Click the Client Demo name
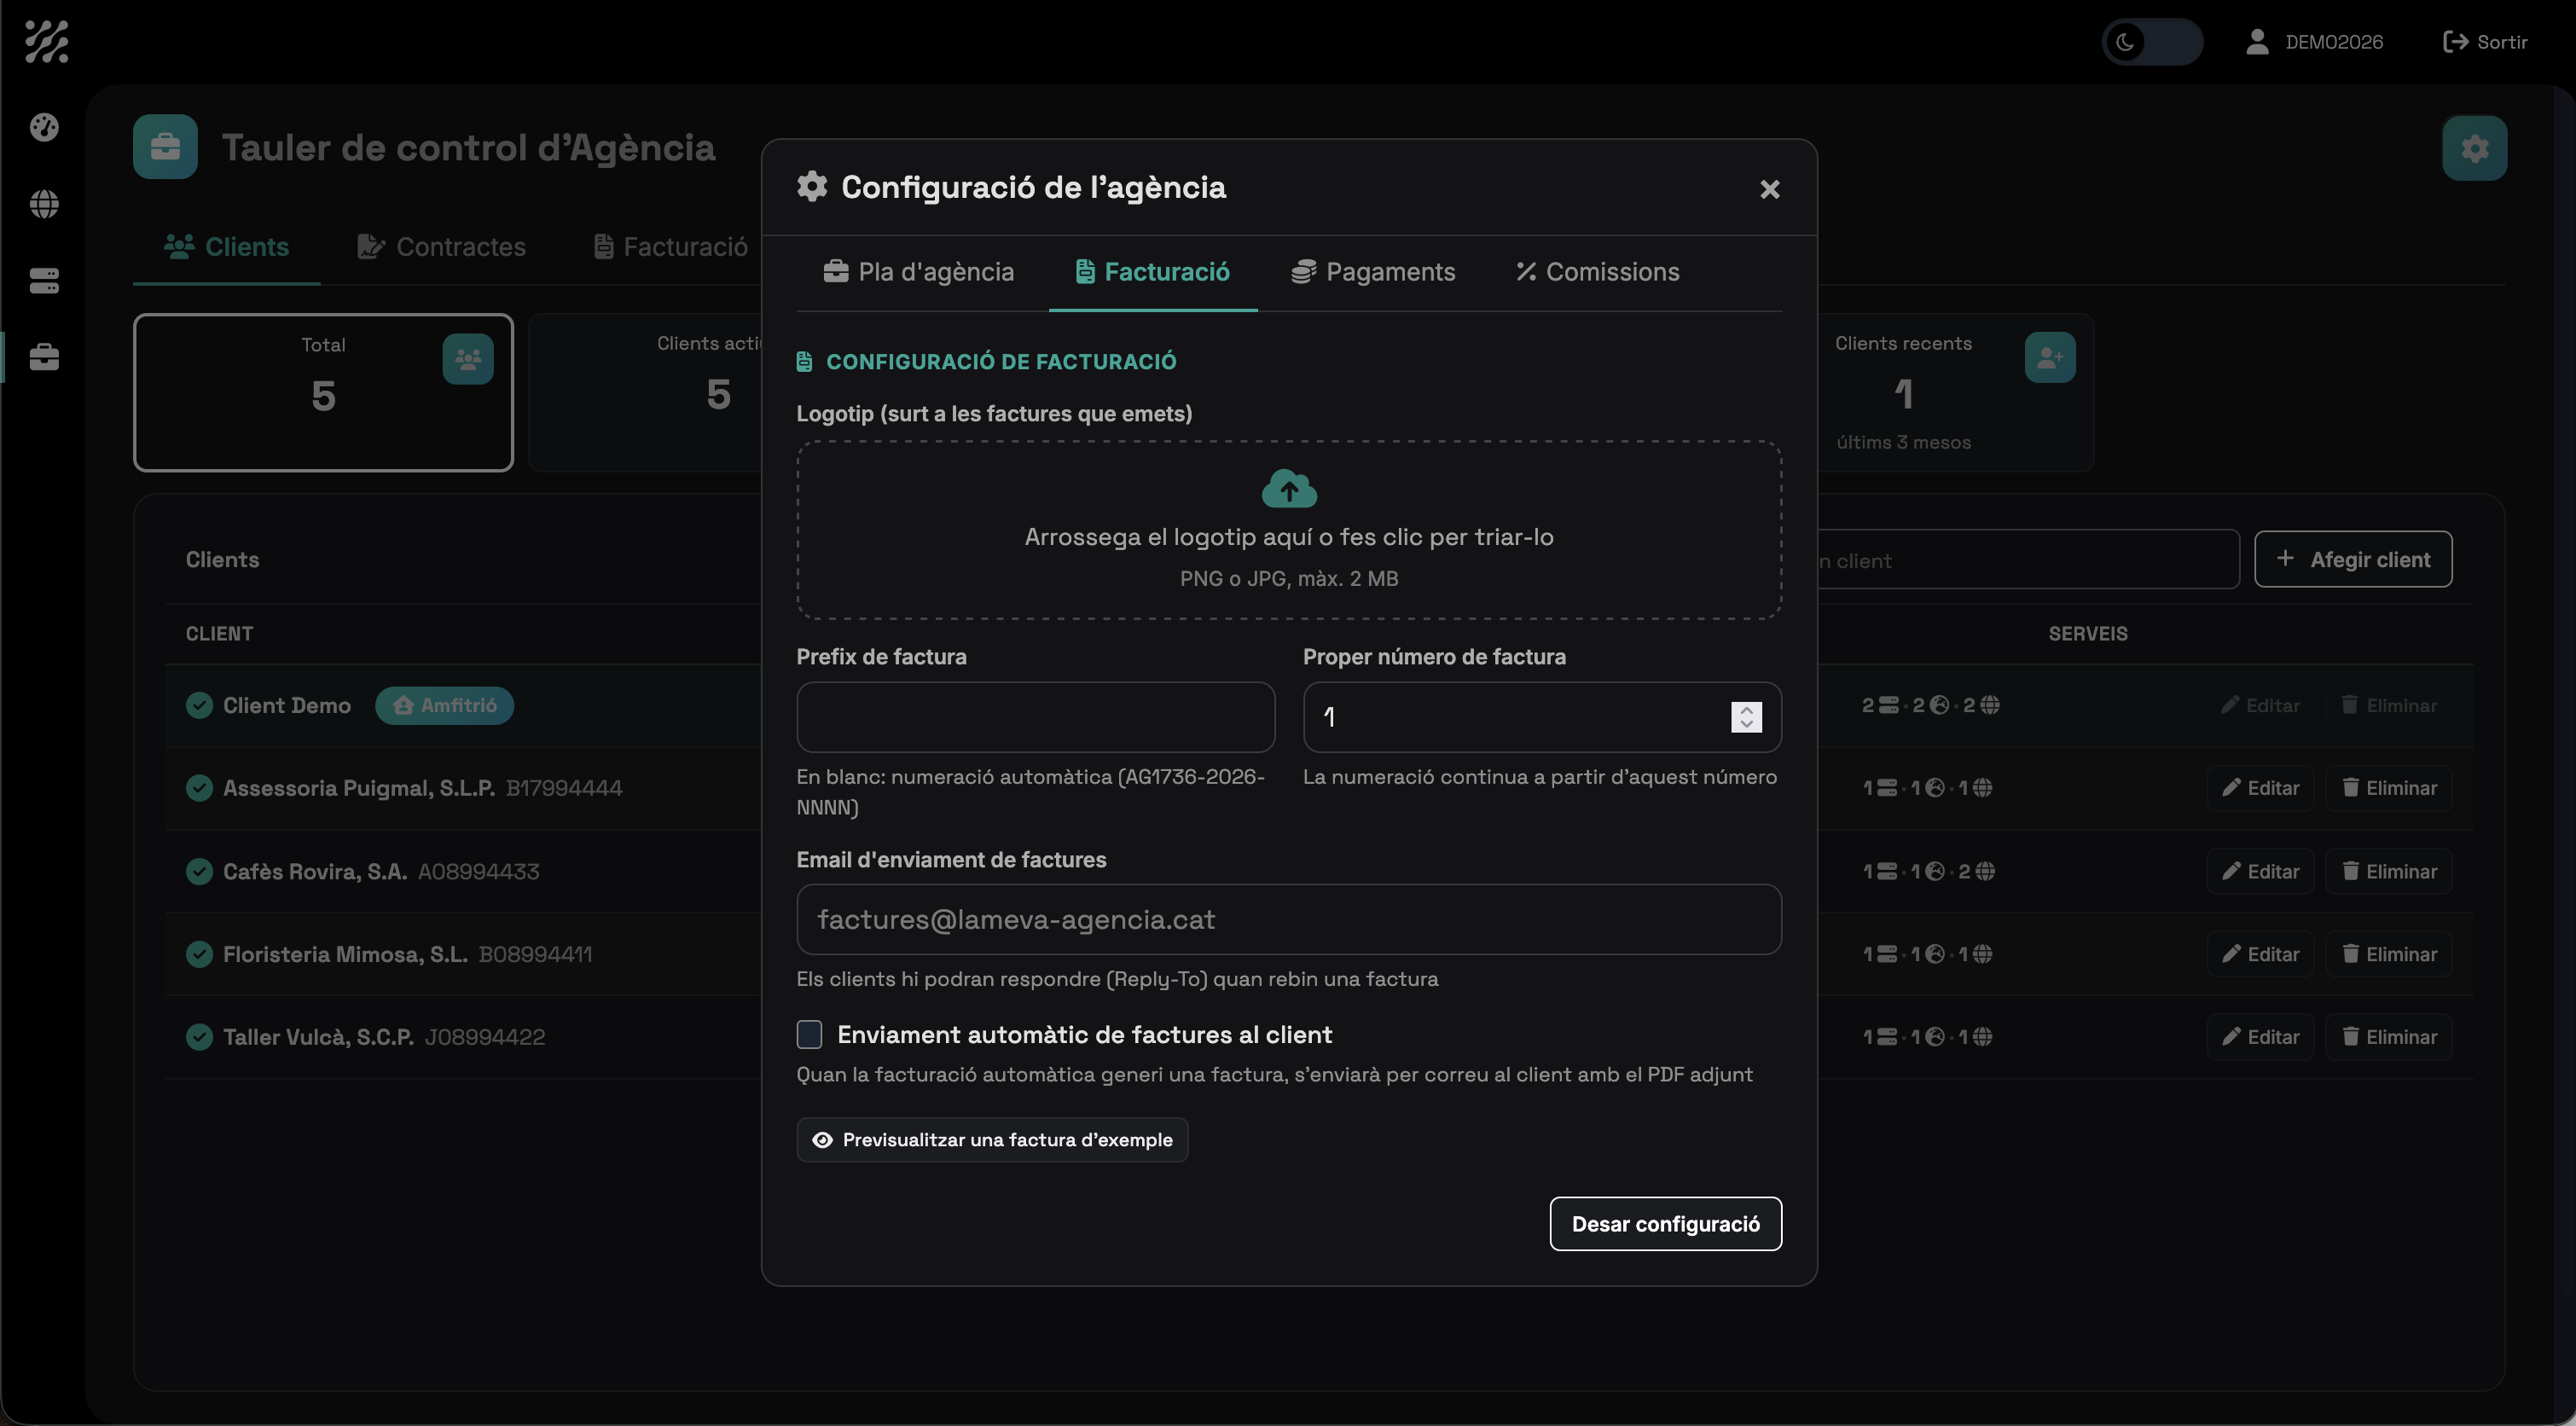 point(287,705)
